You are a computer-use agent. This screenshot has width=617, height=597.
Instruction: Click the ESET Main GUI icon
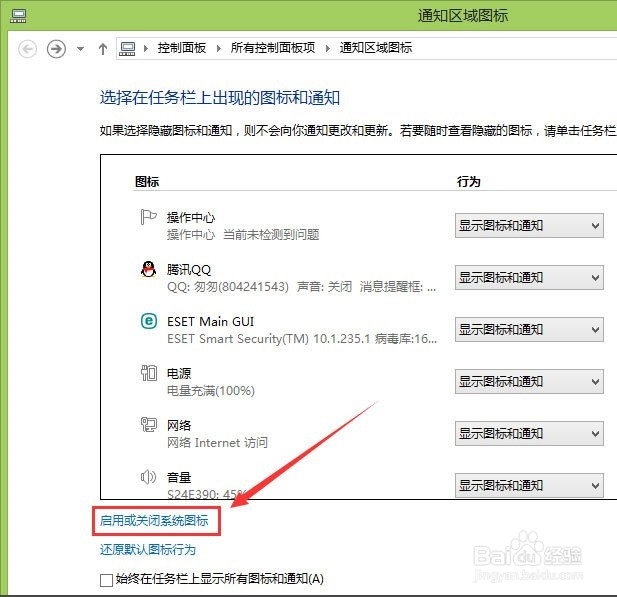[x=149, y=321]
